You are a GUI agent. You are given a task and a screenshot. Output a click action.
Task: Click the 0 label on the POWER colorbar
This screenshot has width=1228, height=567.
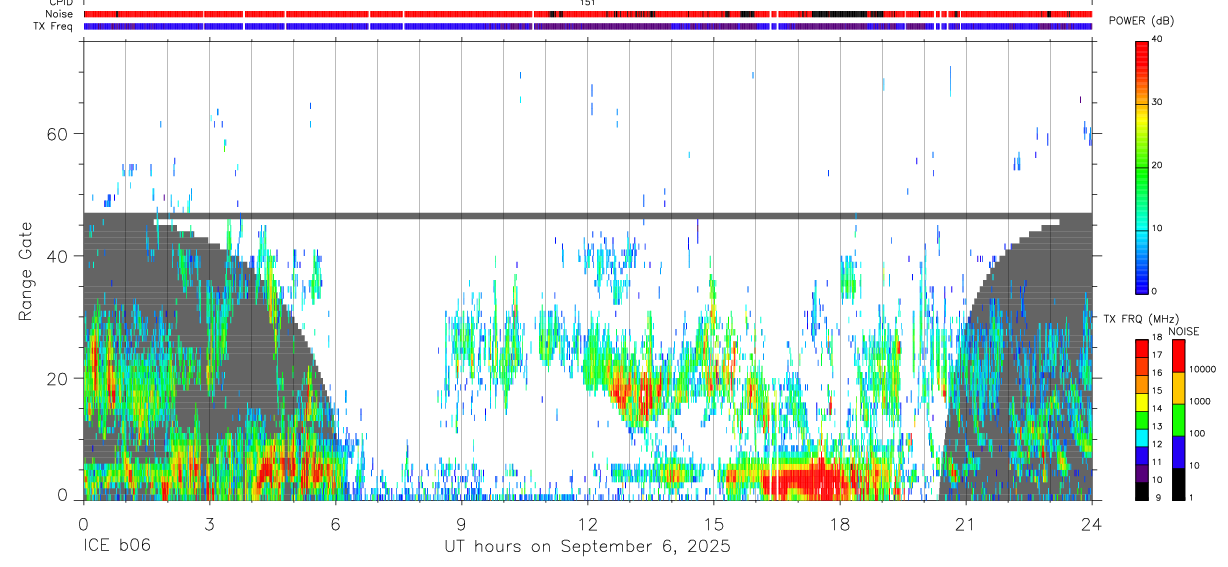(1154, 291)
